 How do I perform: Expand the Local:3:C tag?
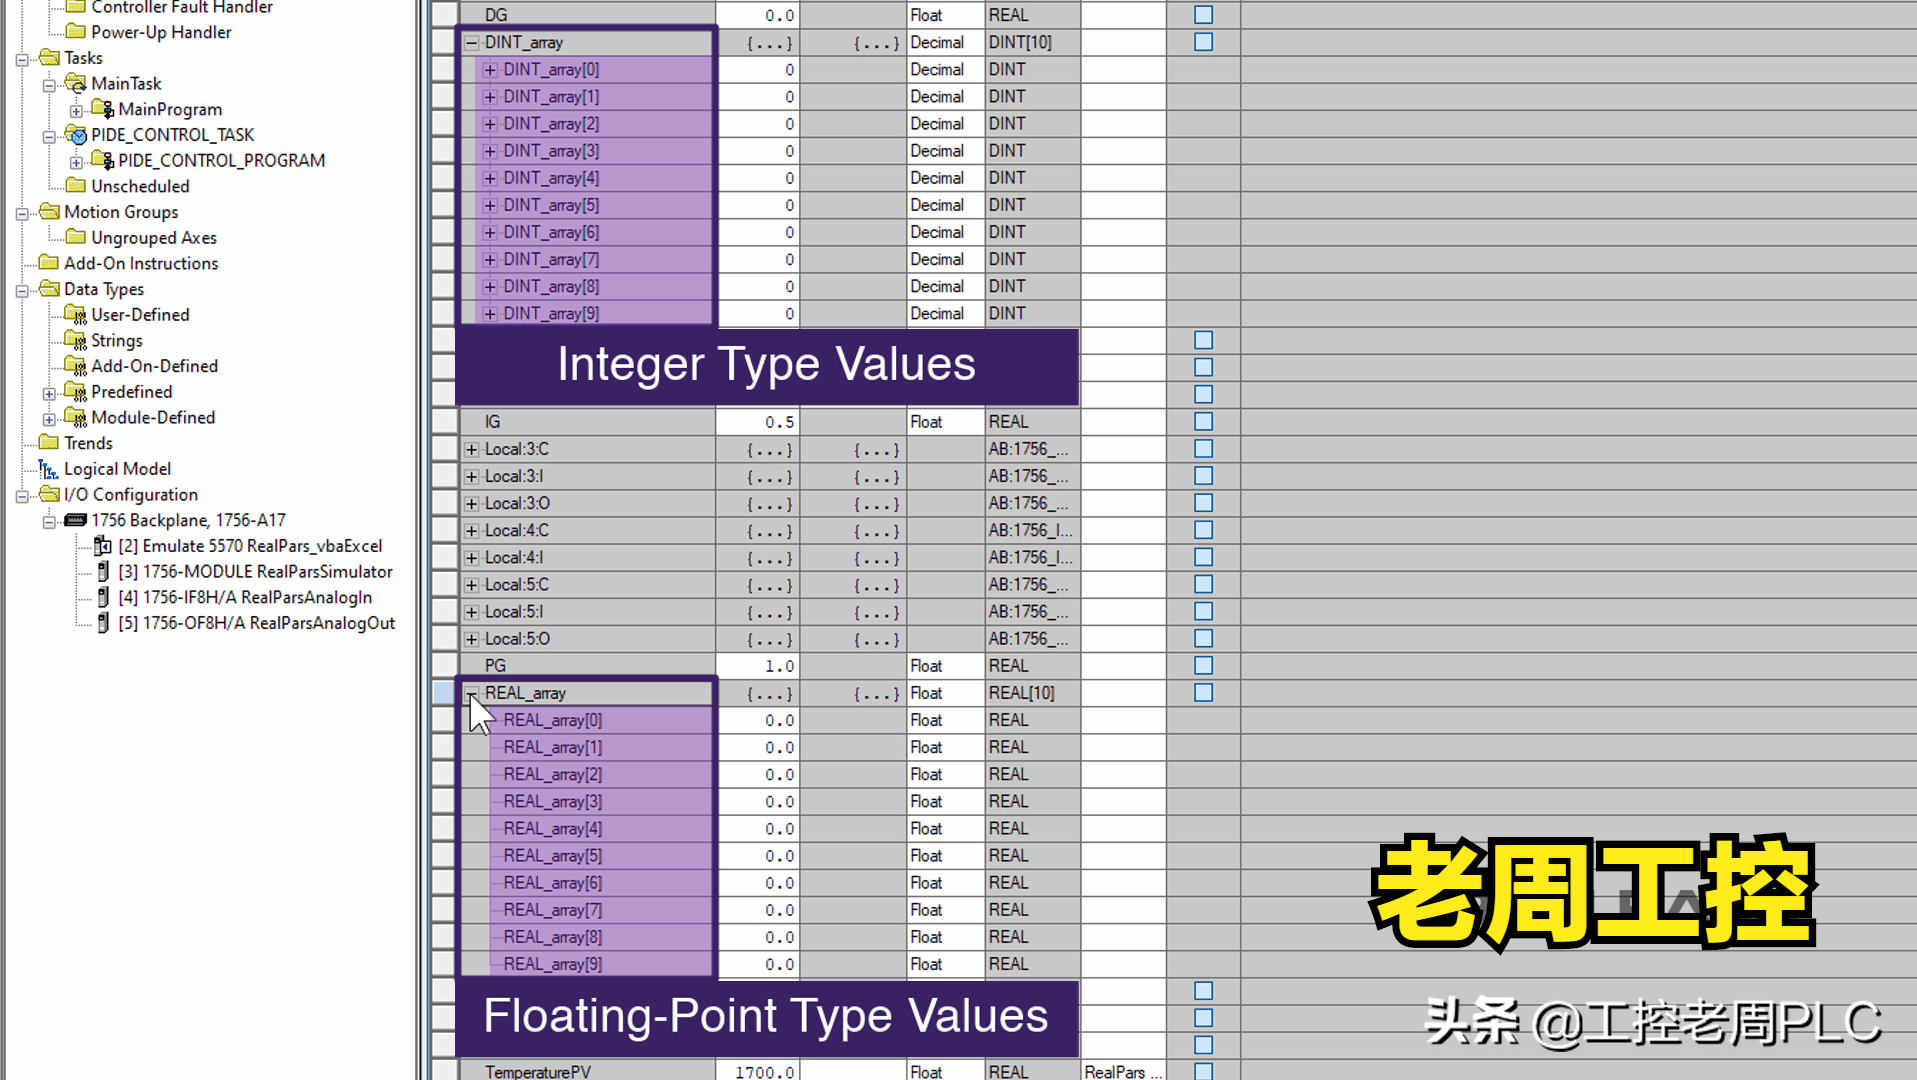pos(470,449)
